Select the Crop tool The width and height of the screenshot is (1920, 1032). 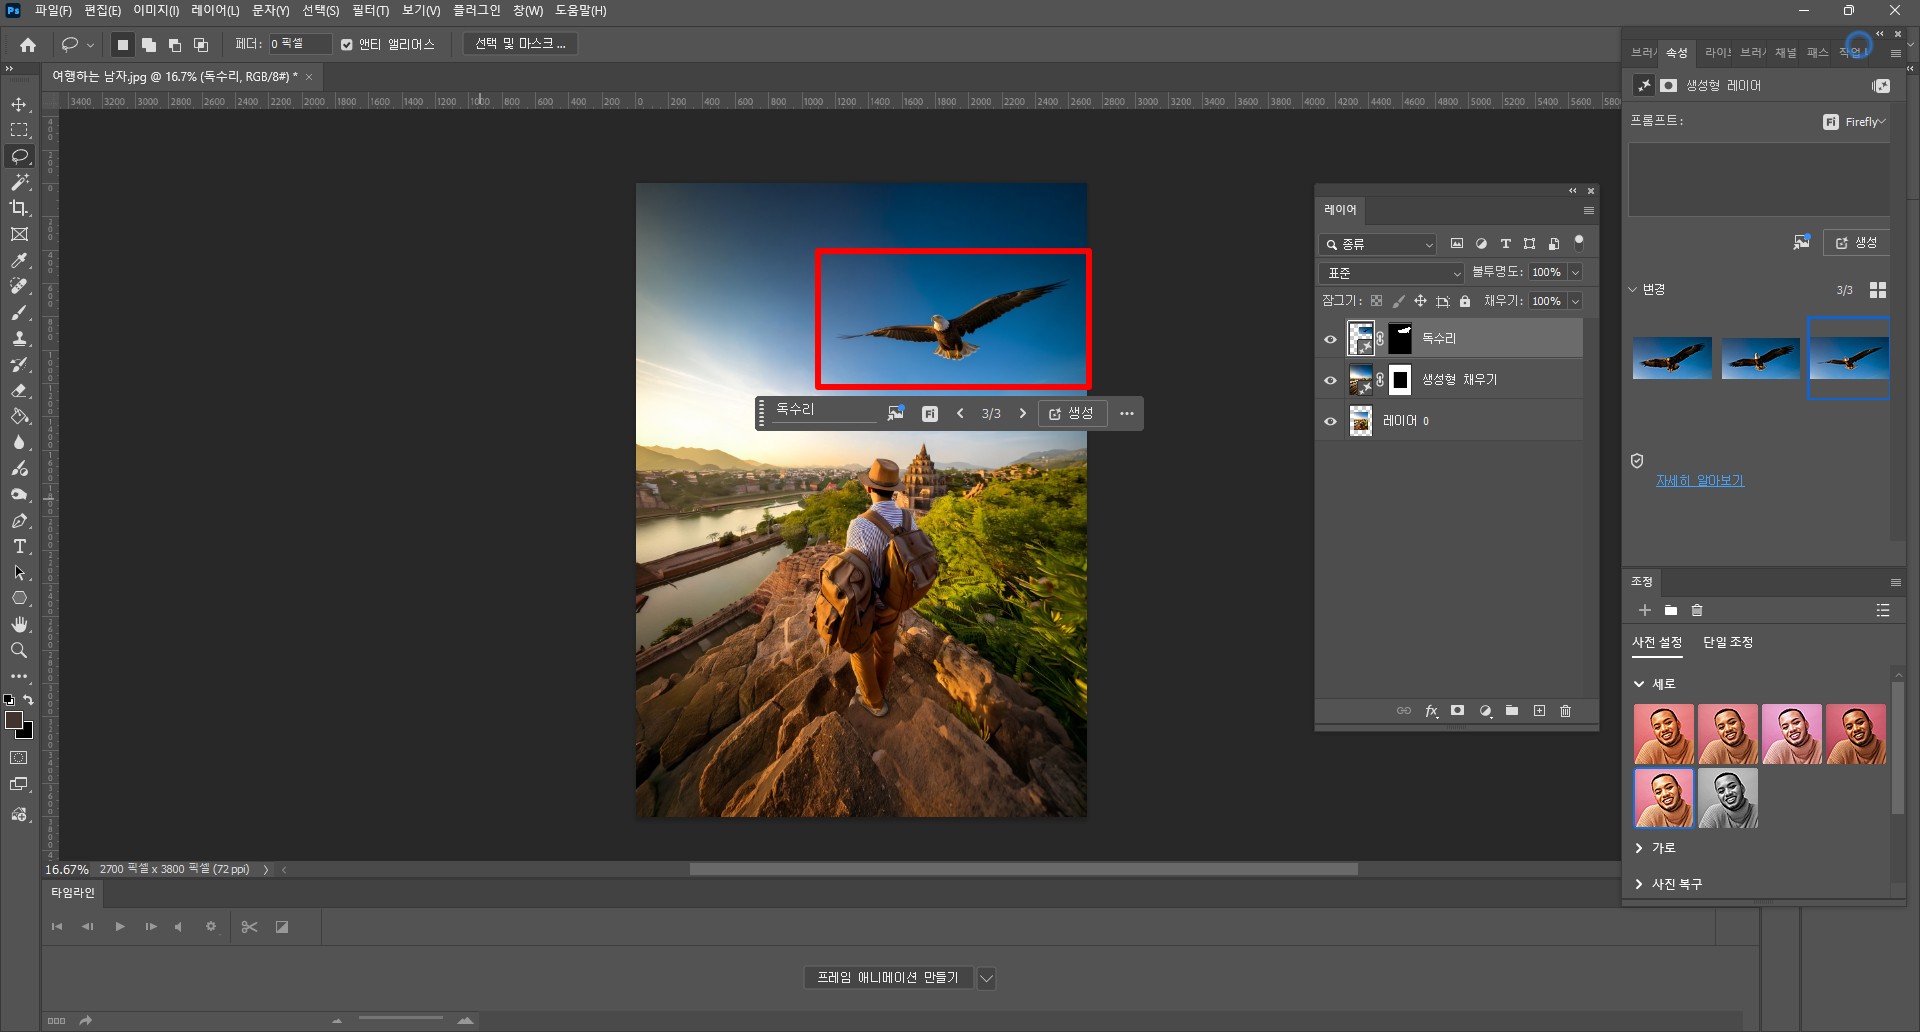tap(19, 208)
